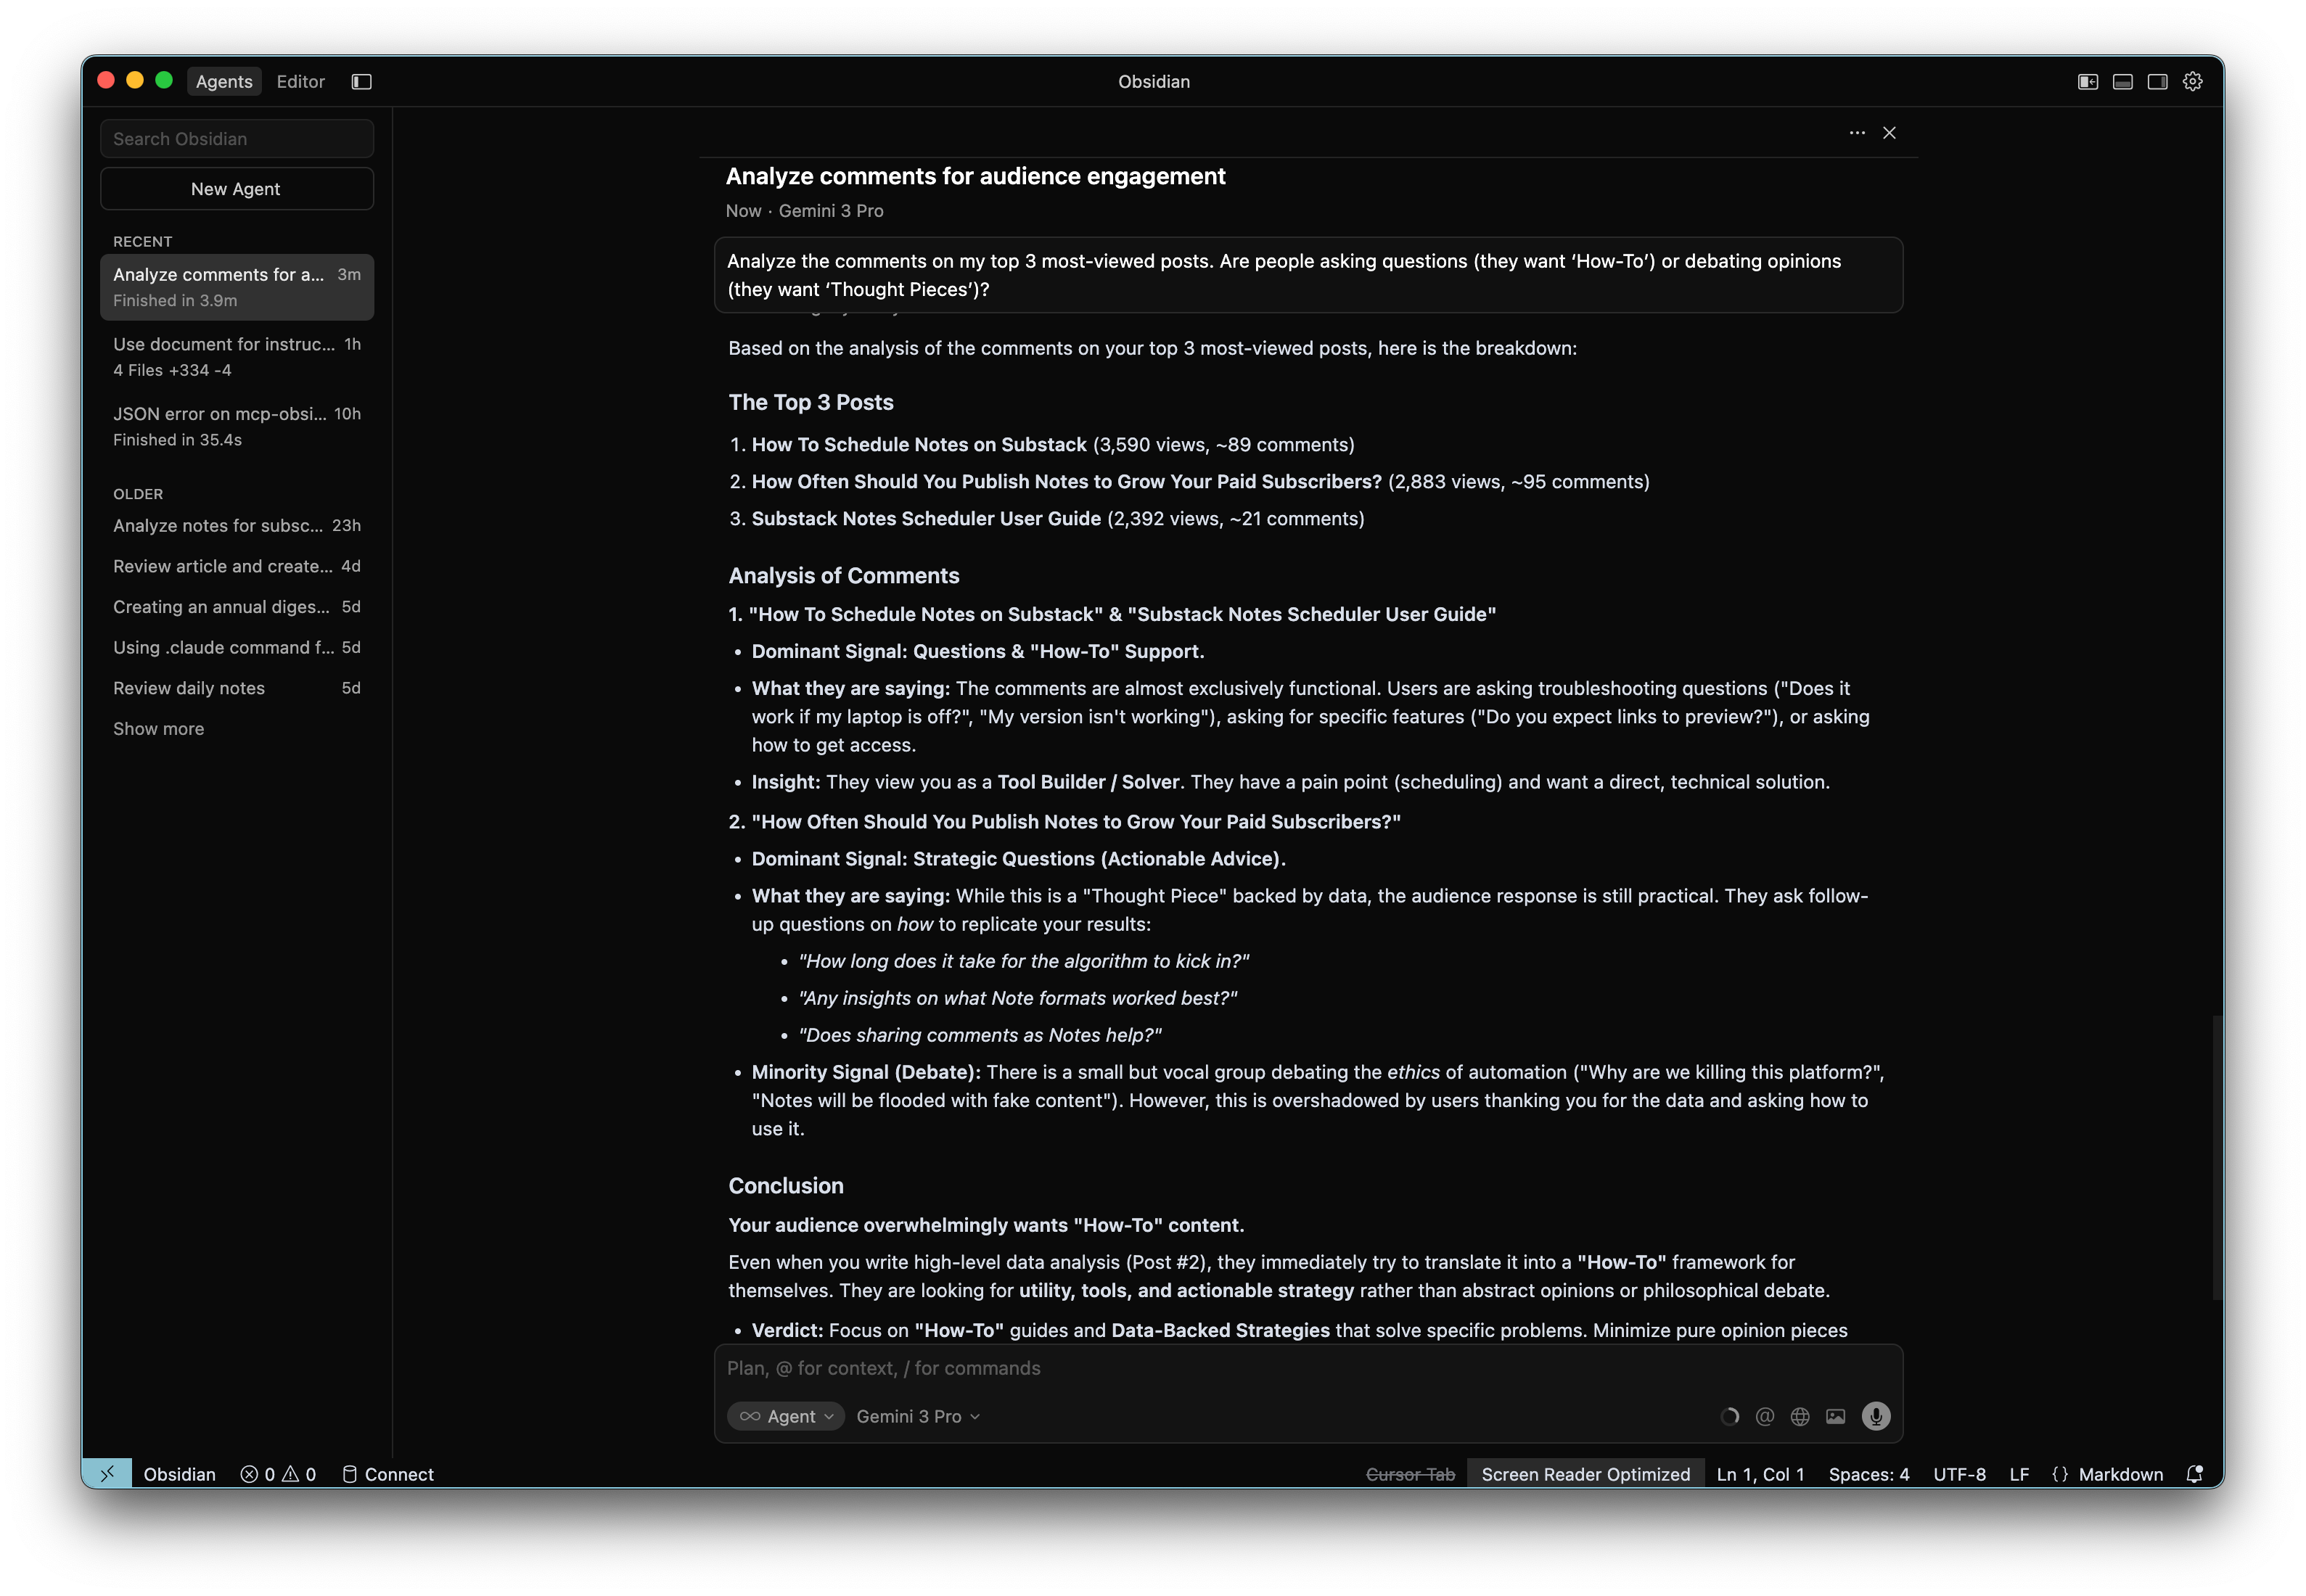The height and width of the screenshot is (1596, 2306).
Task: Select the Agents tab
Action: [x=224, y=82]
